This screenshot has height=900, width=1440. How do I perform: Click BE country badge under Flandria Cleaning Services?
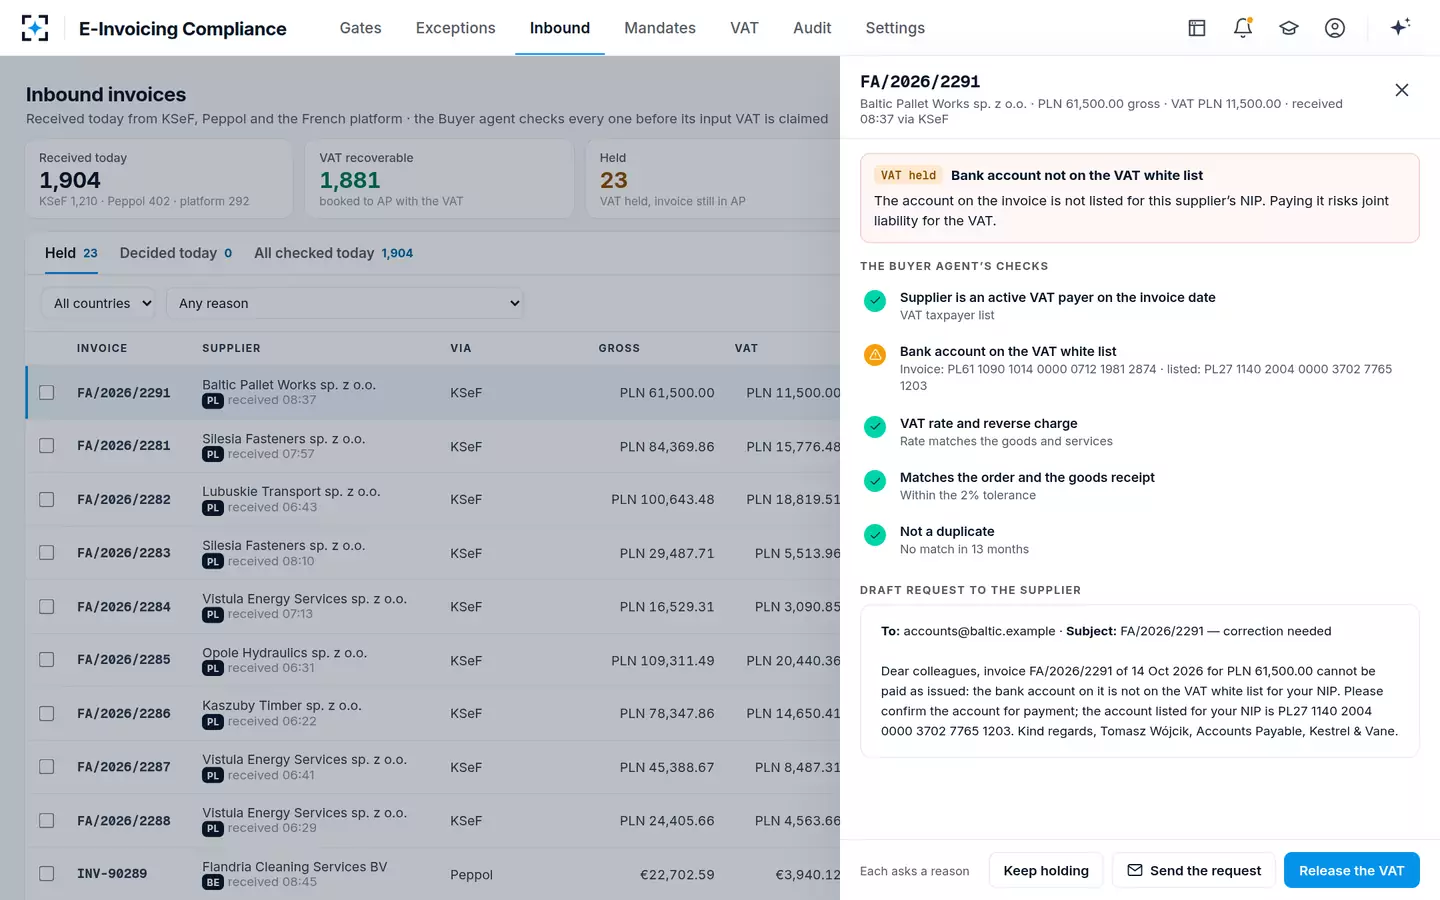pyautogui.click(x=213, y=883)
